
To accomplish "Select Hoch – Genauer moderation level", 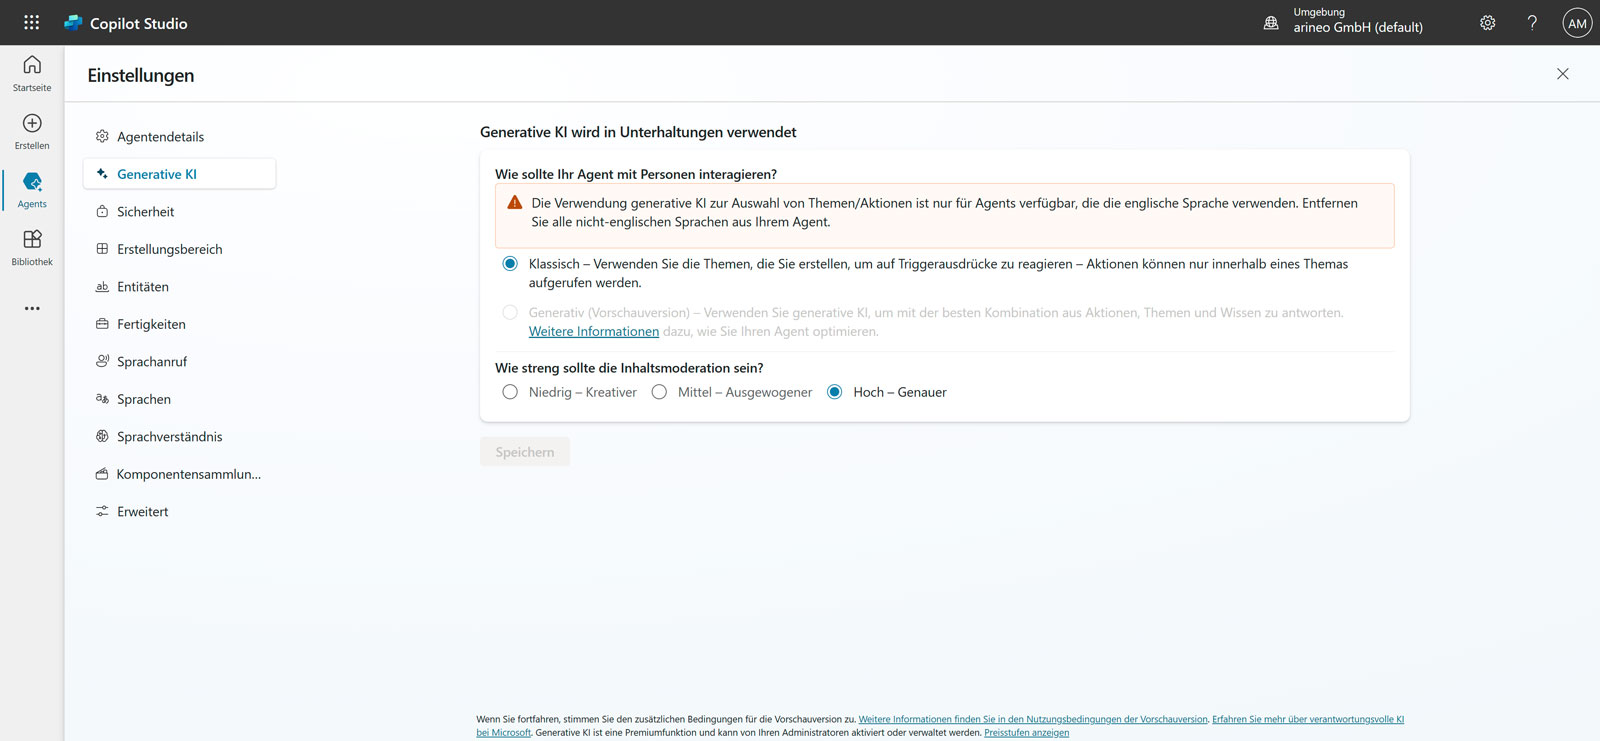I will [835, 392].
